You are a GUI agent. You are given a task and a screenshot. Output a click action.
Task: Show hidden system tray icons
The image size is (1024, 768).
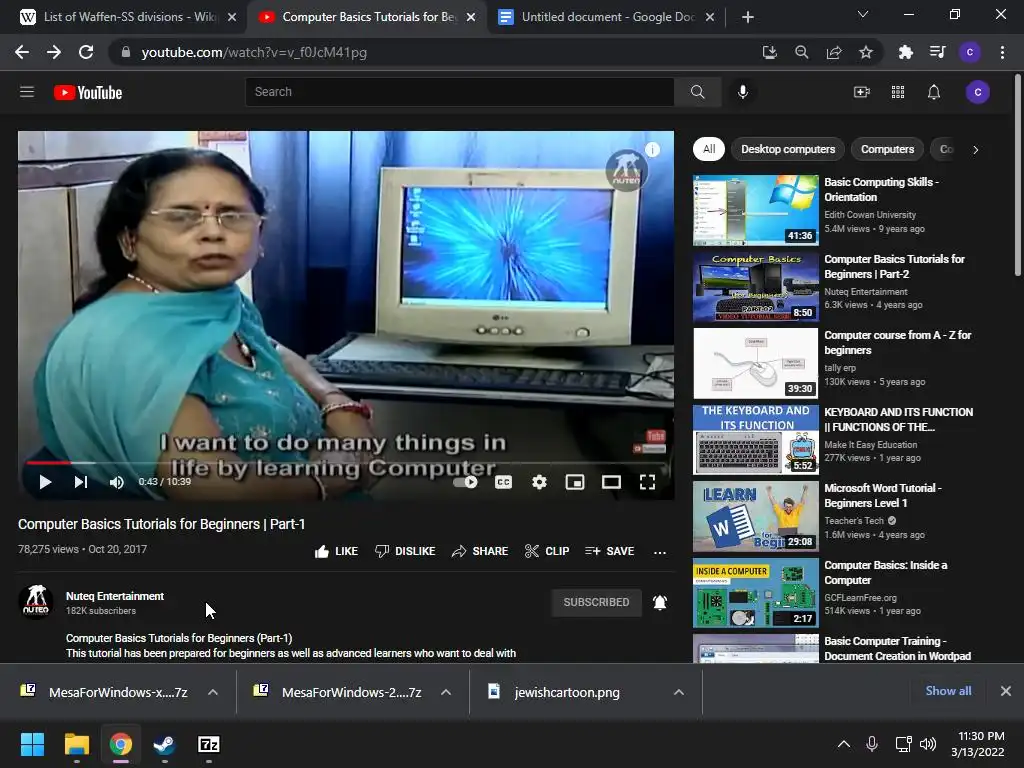coord(844,744)
